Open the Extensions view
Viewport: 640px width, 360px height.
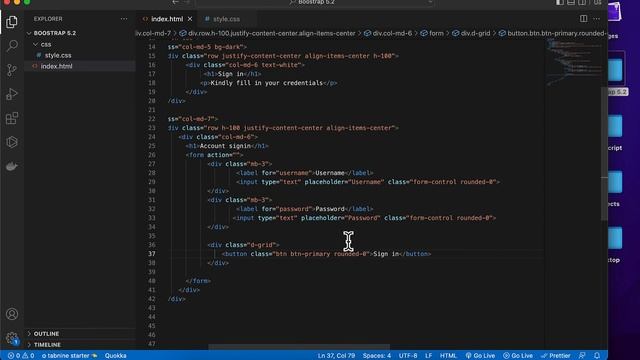click(12, 118)
